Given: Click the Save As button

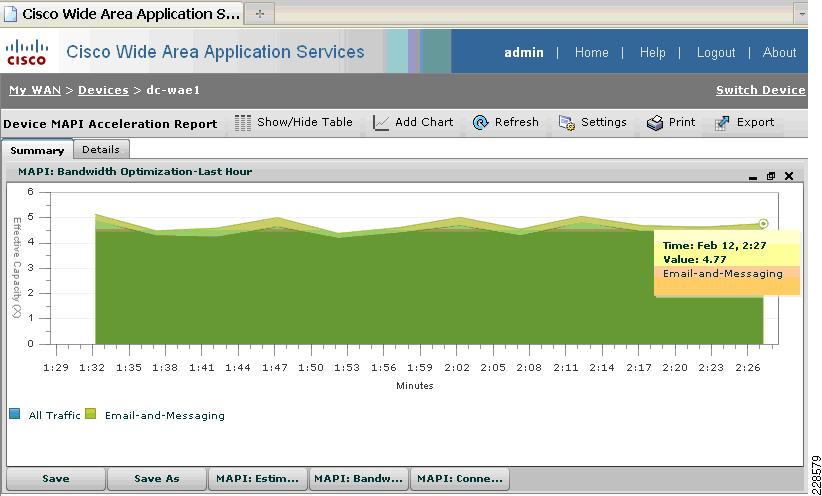Looking at the screenshot, I should tap(156, 479).
